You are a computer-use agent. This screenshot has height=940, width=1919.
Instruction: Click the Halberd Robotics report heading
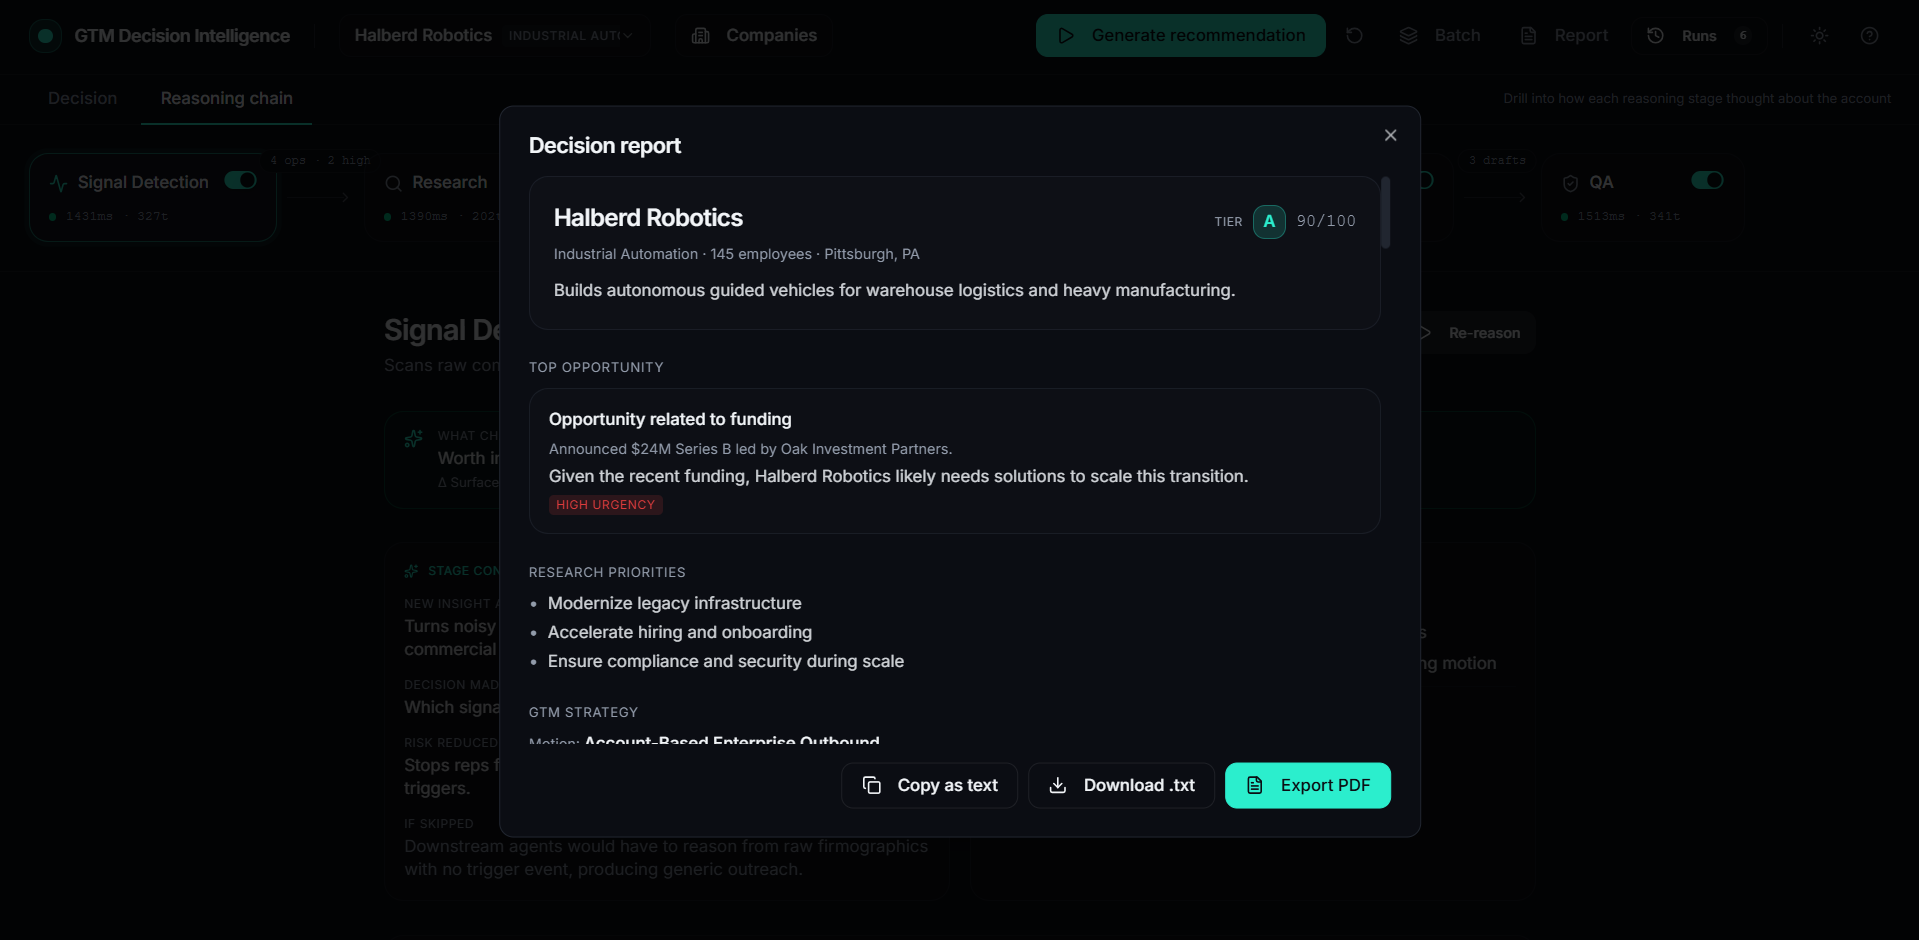[648, 218]
